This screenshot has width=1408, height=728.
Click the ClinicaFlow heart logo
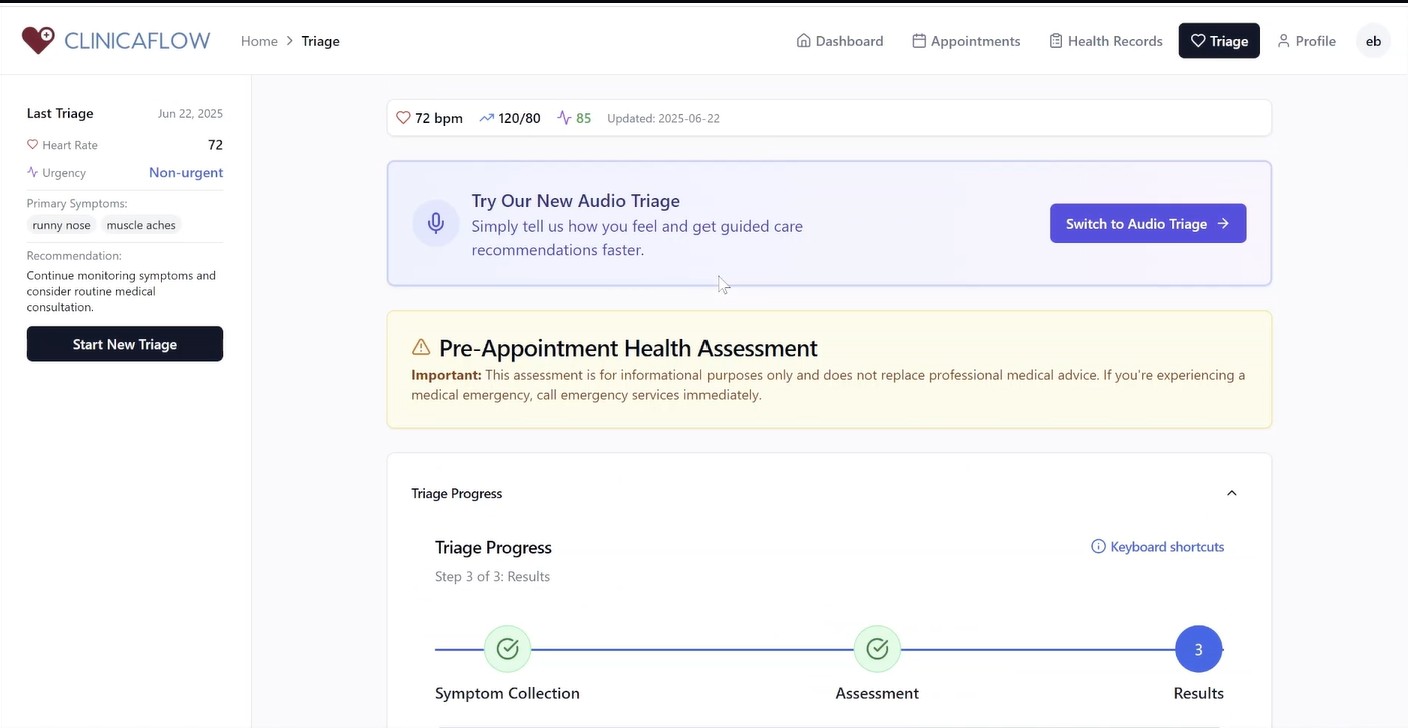coord(38,40)
